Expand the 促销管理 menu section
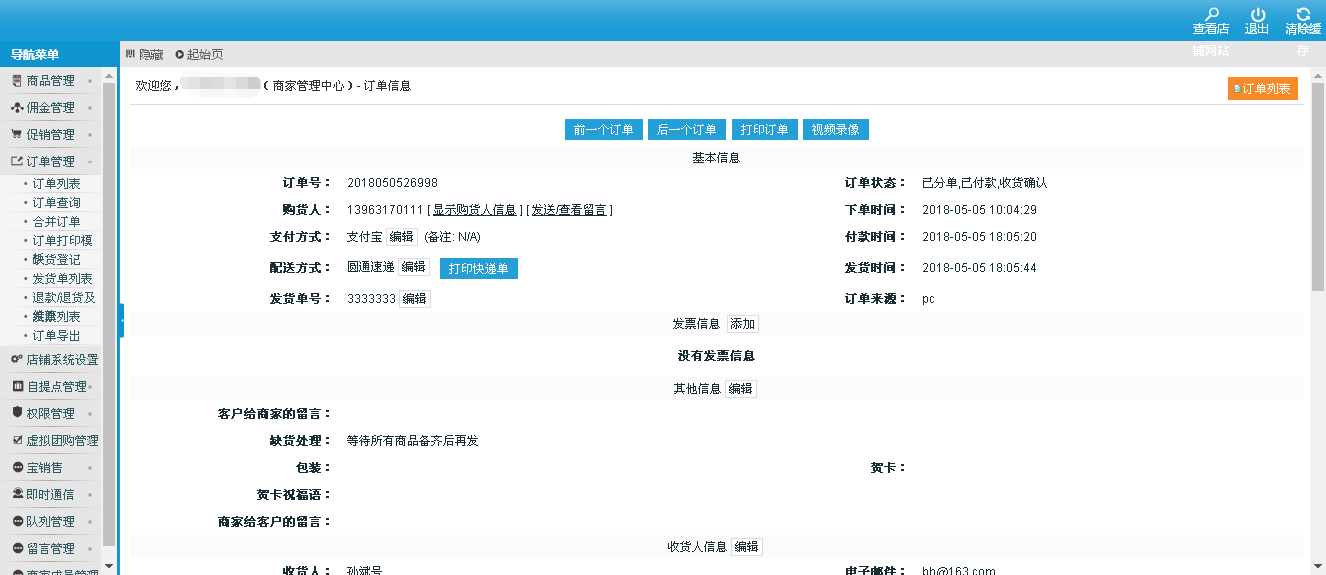Viewport: 1326px width, 575px height. (50, 135)
